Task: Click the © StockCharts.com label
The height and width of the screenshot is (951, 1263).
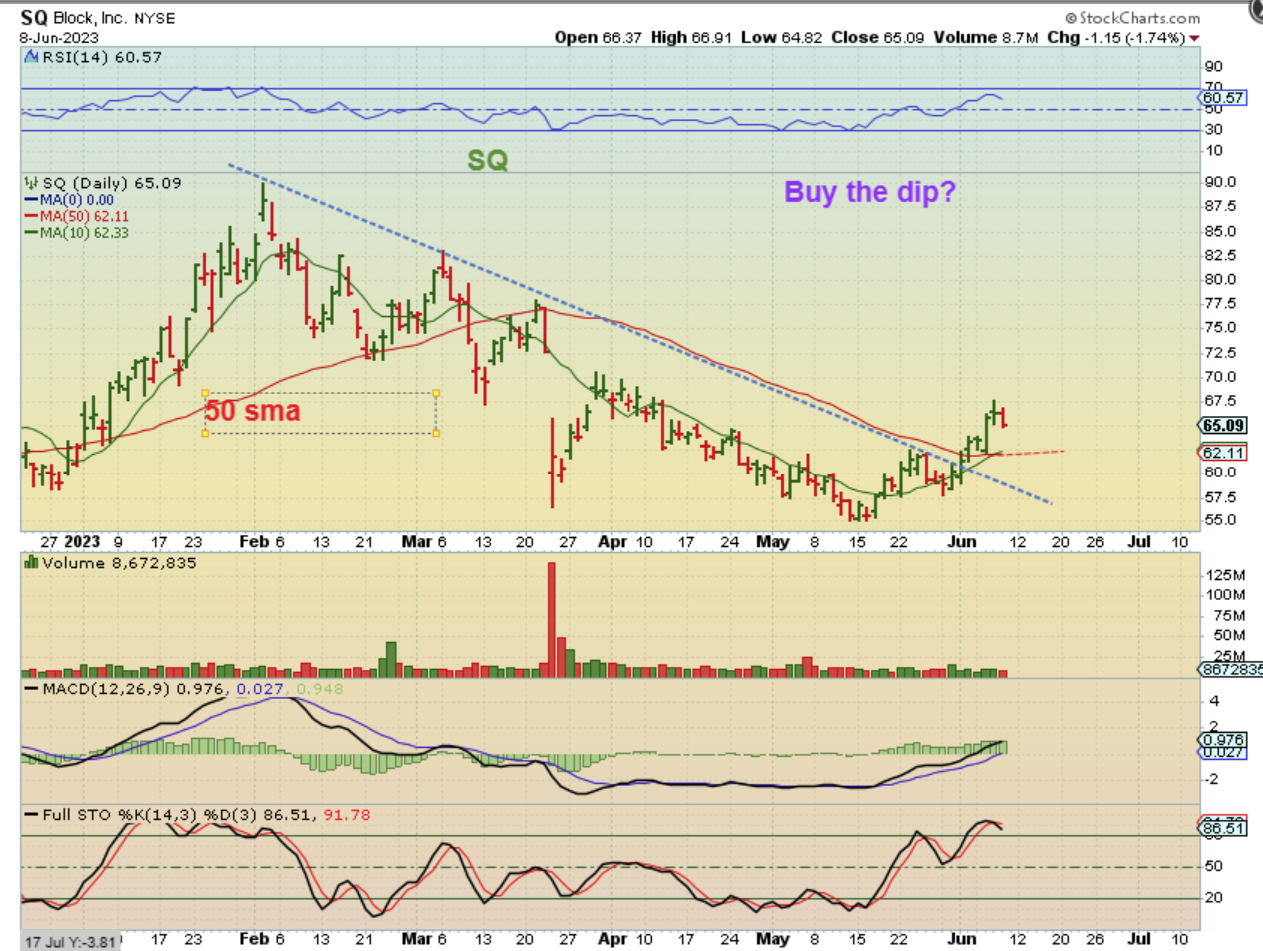Action: coord(1132,19)
